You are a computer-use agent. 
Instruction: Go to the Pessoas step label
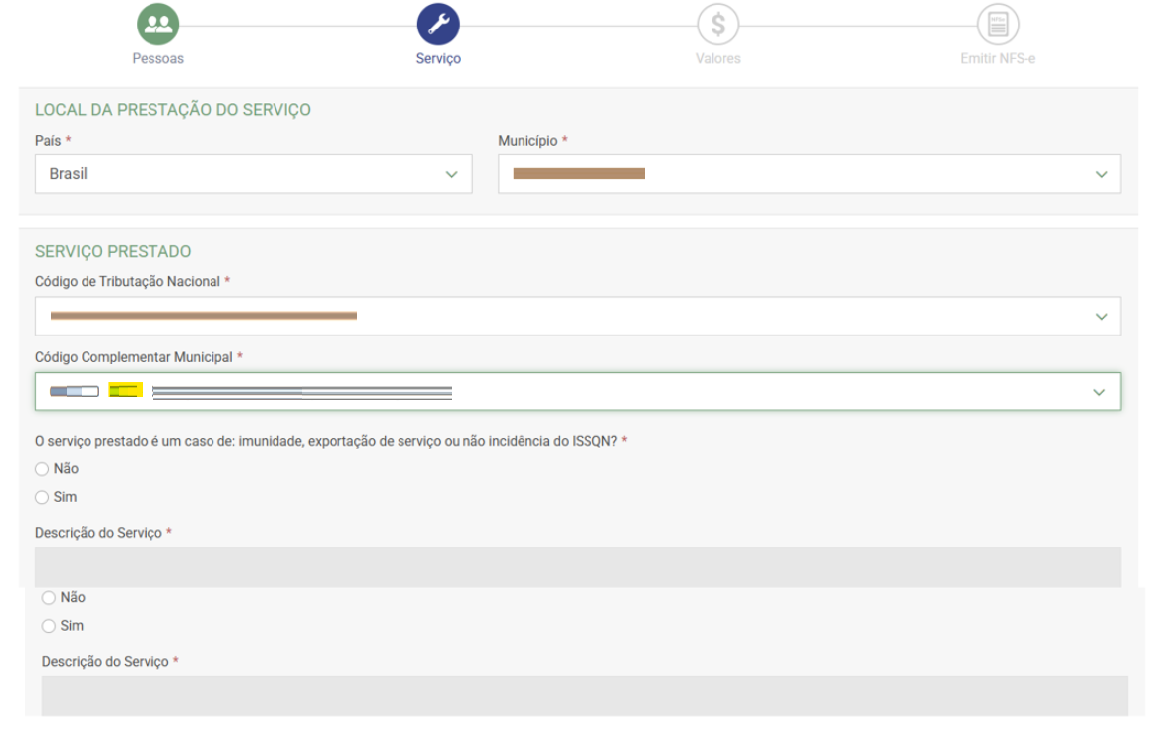pyautogui.click(x=158, y=59)
